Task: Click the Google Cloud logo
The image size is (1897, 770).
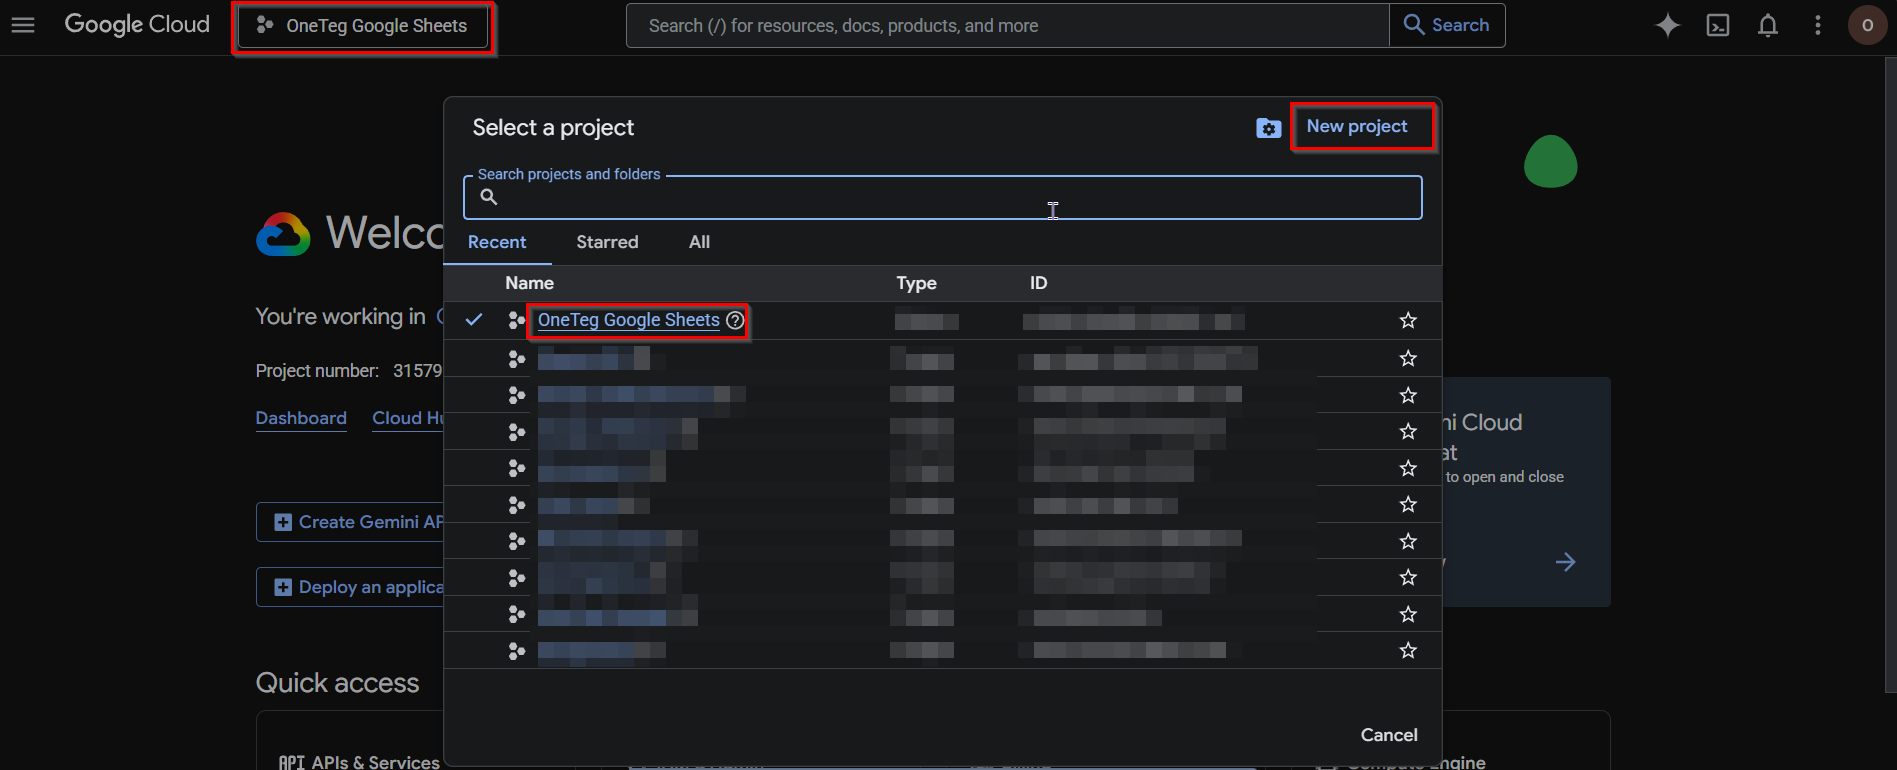Action: pos(137,25)
